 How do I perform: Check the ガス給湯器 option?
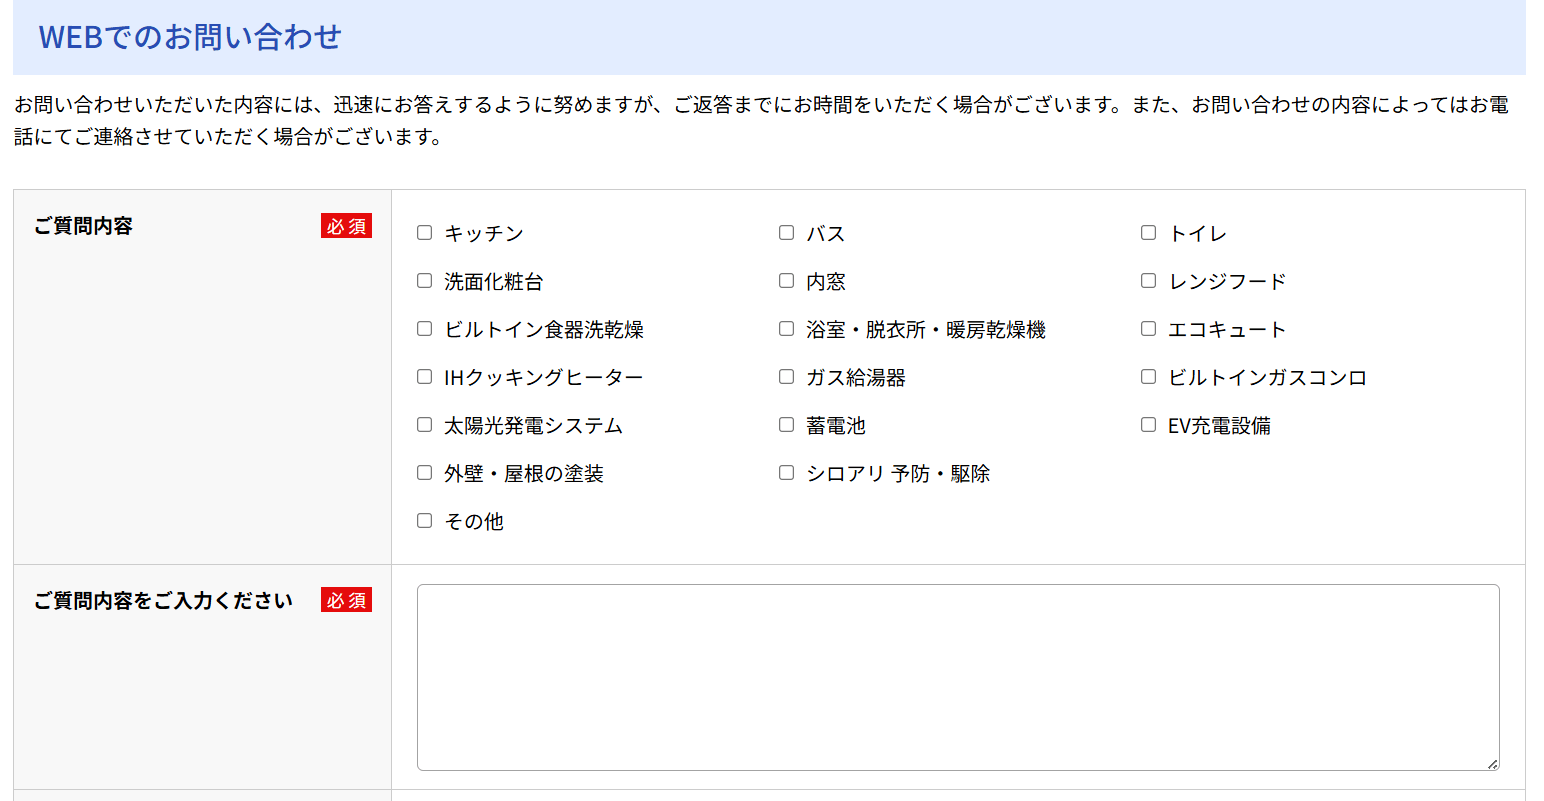tap(787, 377)
